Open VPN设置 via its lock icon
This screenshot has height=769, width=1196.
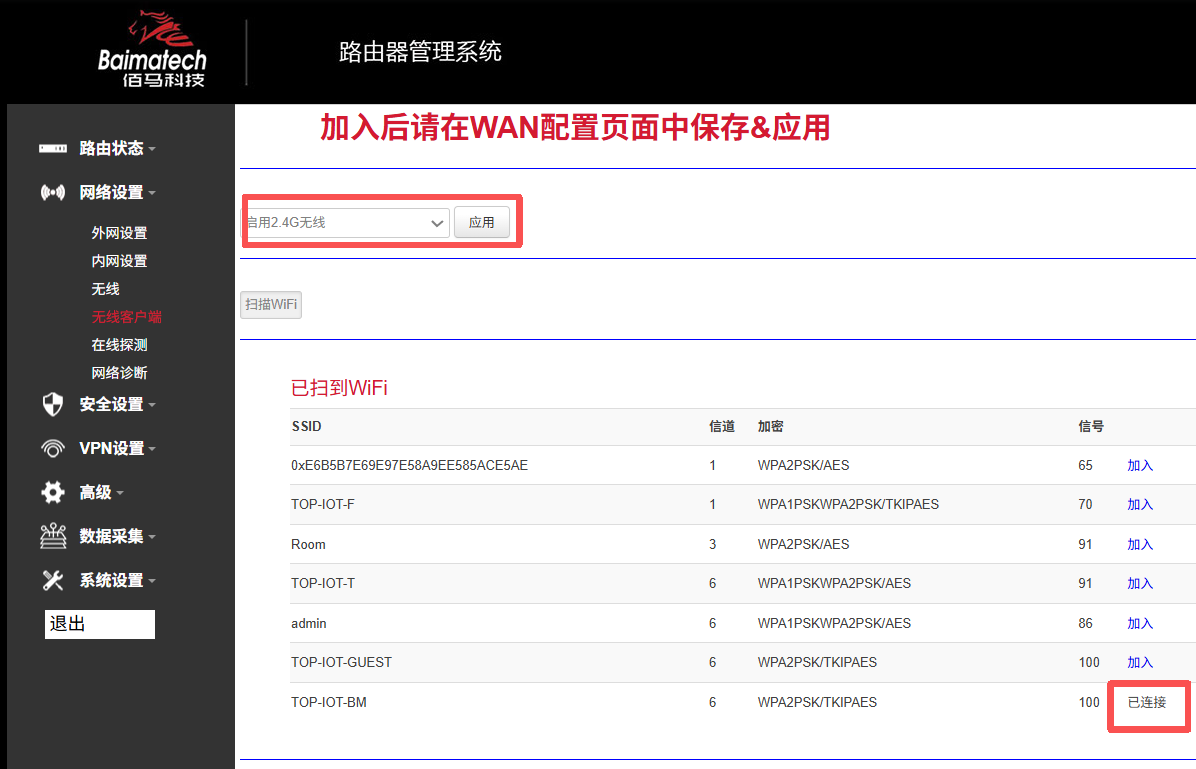[52, 448]
